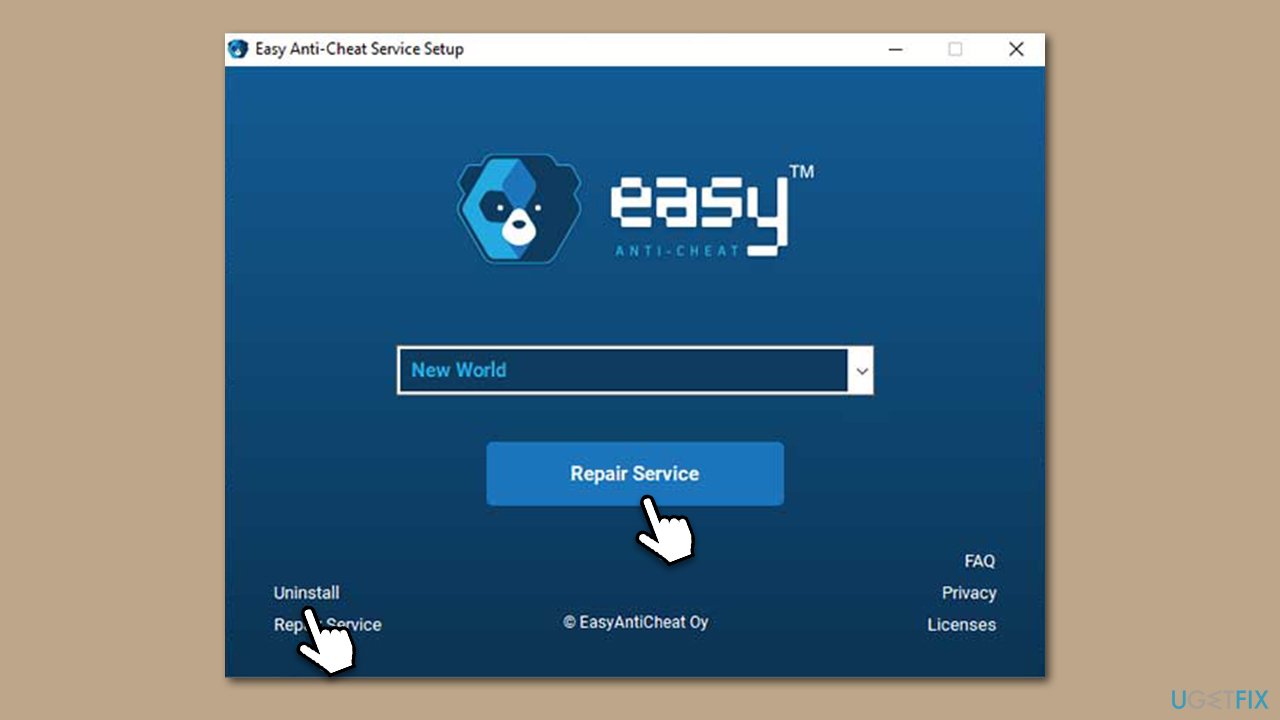
Task: Click the Easy Anti-Cheat title bar icon
Action: pyautogui.click(x=238, y=49)
